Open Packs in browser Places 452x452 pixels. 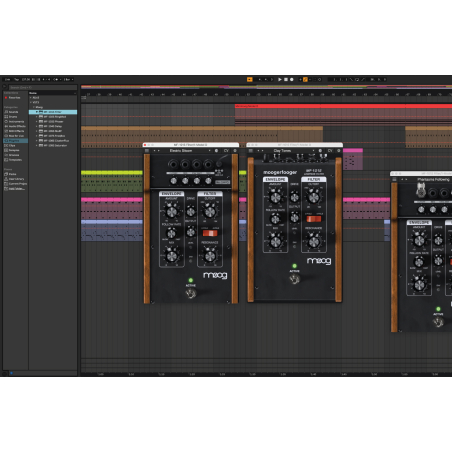(x=11, y=174)
